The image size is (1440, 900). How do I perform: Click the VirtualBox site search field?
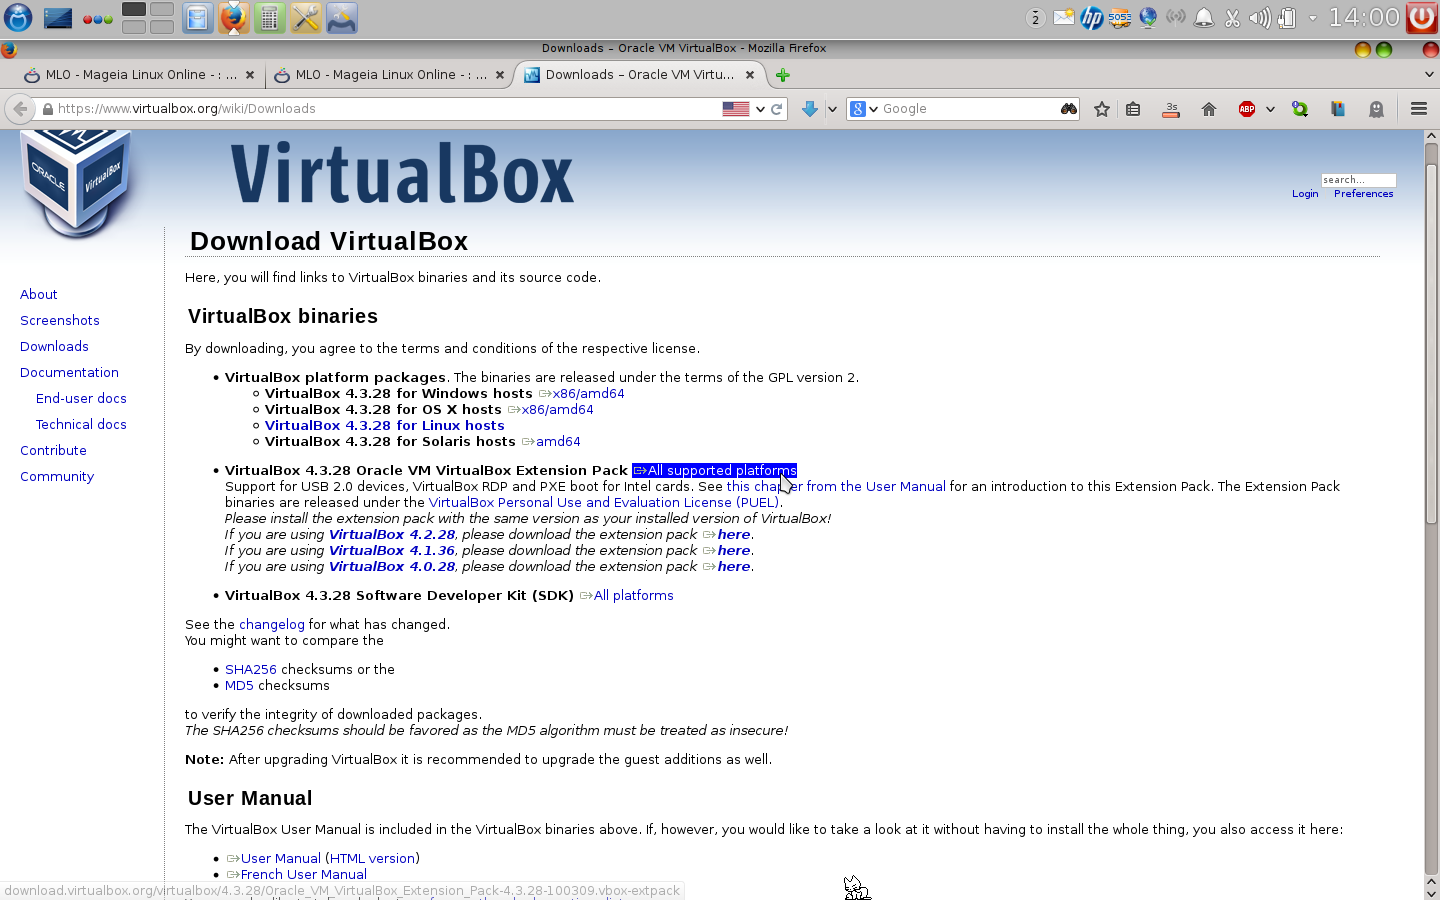[x=1358, y=180]
